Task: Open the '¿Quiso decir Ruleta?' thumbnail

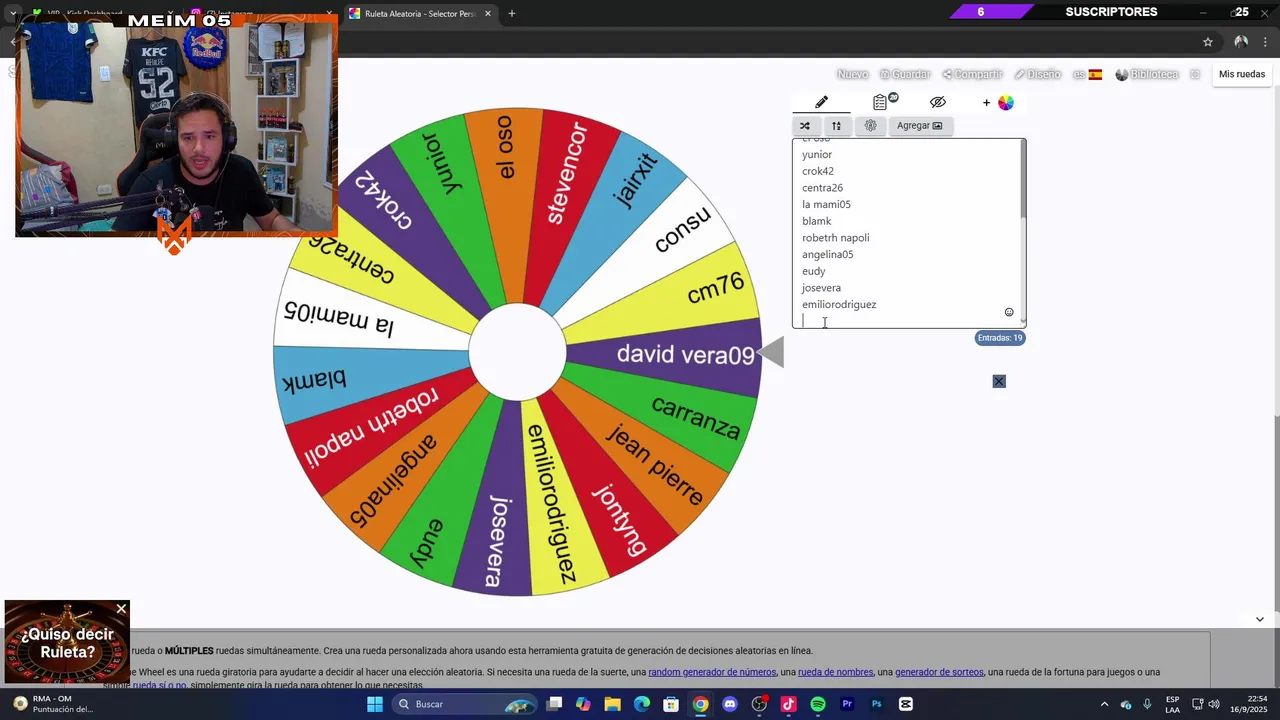Action: [x=67, y=643]
